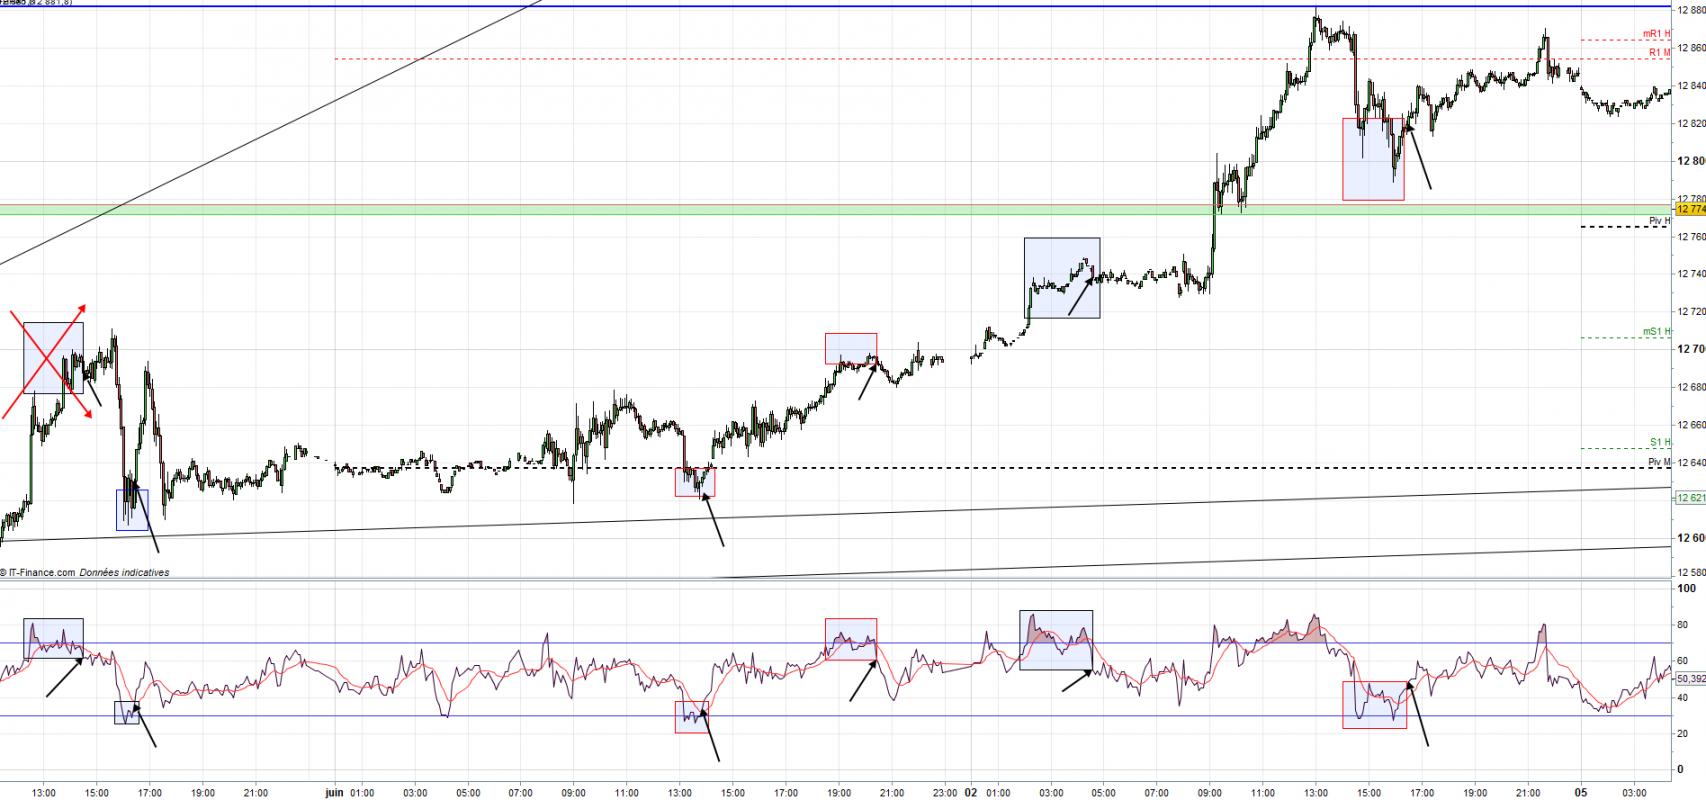
Task: Click the 12 860 price axis label
Action: 1691,48
